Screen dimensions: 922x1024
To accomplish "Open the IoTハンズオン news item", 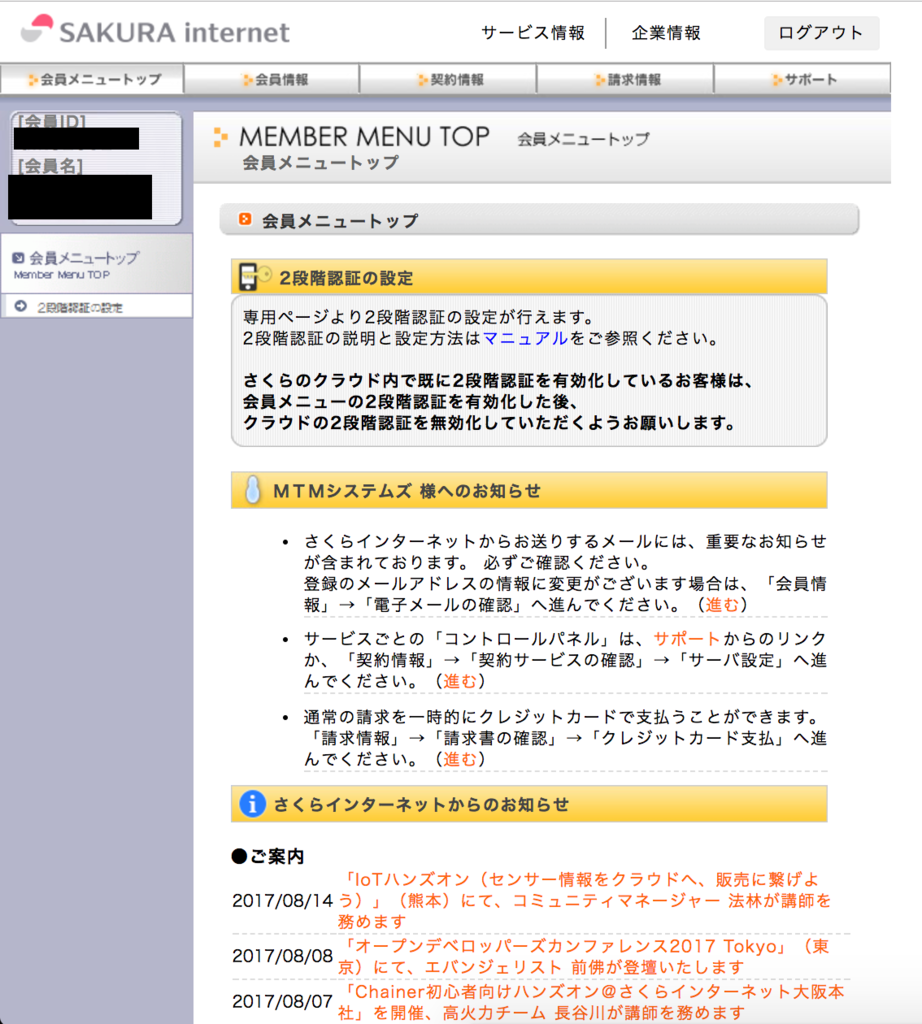I will click(x=584, y=901).
